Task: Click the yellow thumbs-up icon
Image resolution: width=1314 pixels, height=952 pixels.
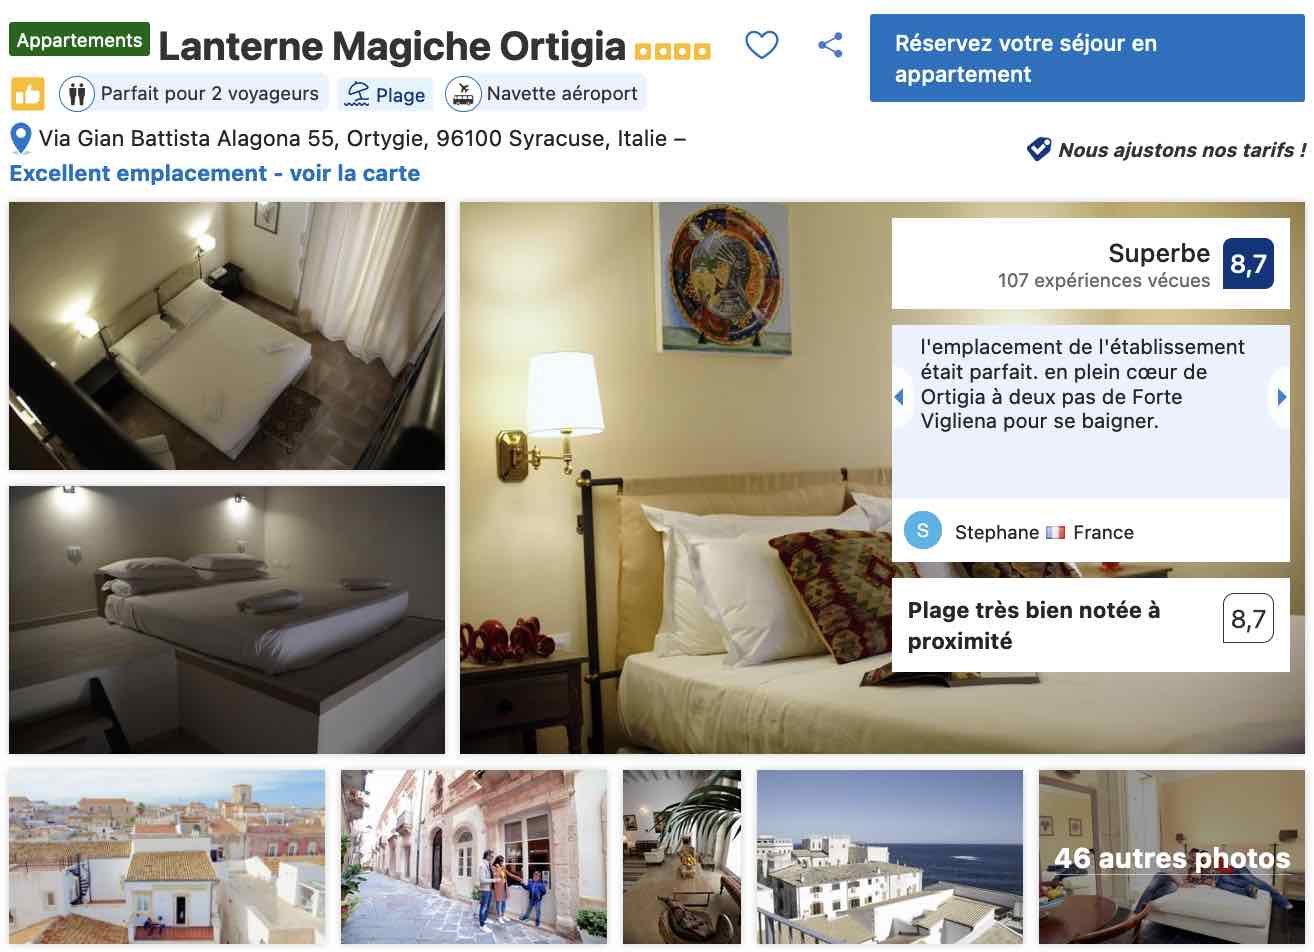Action: tap(28, 95)
